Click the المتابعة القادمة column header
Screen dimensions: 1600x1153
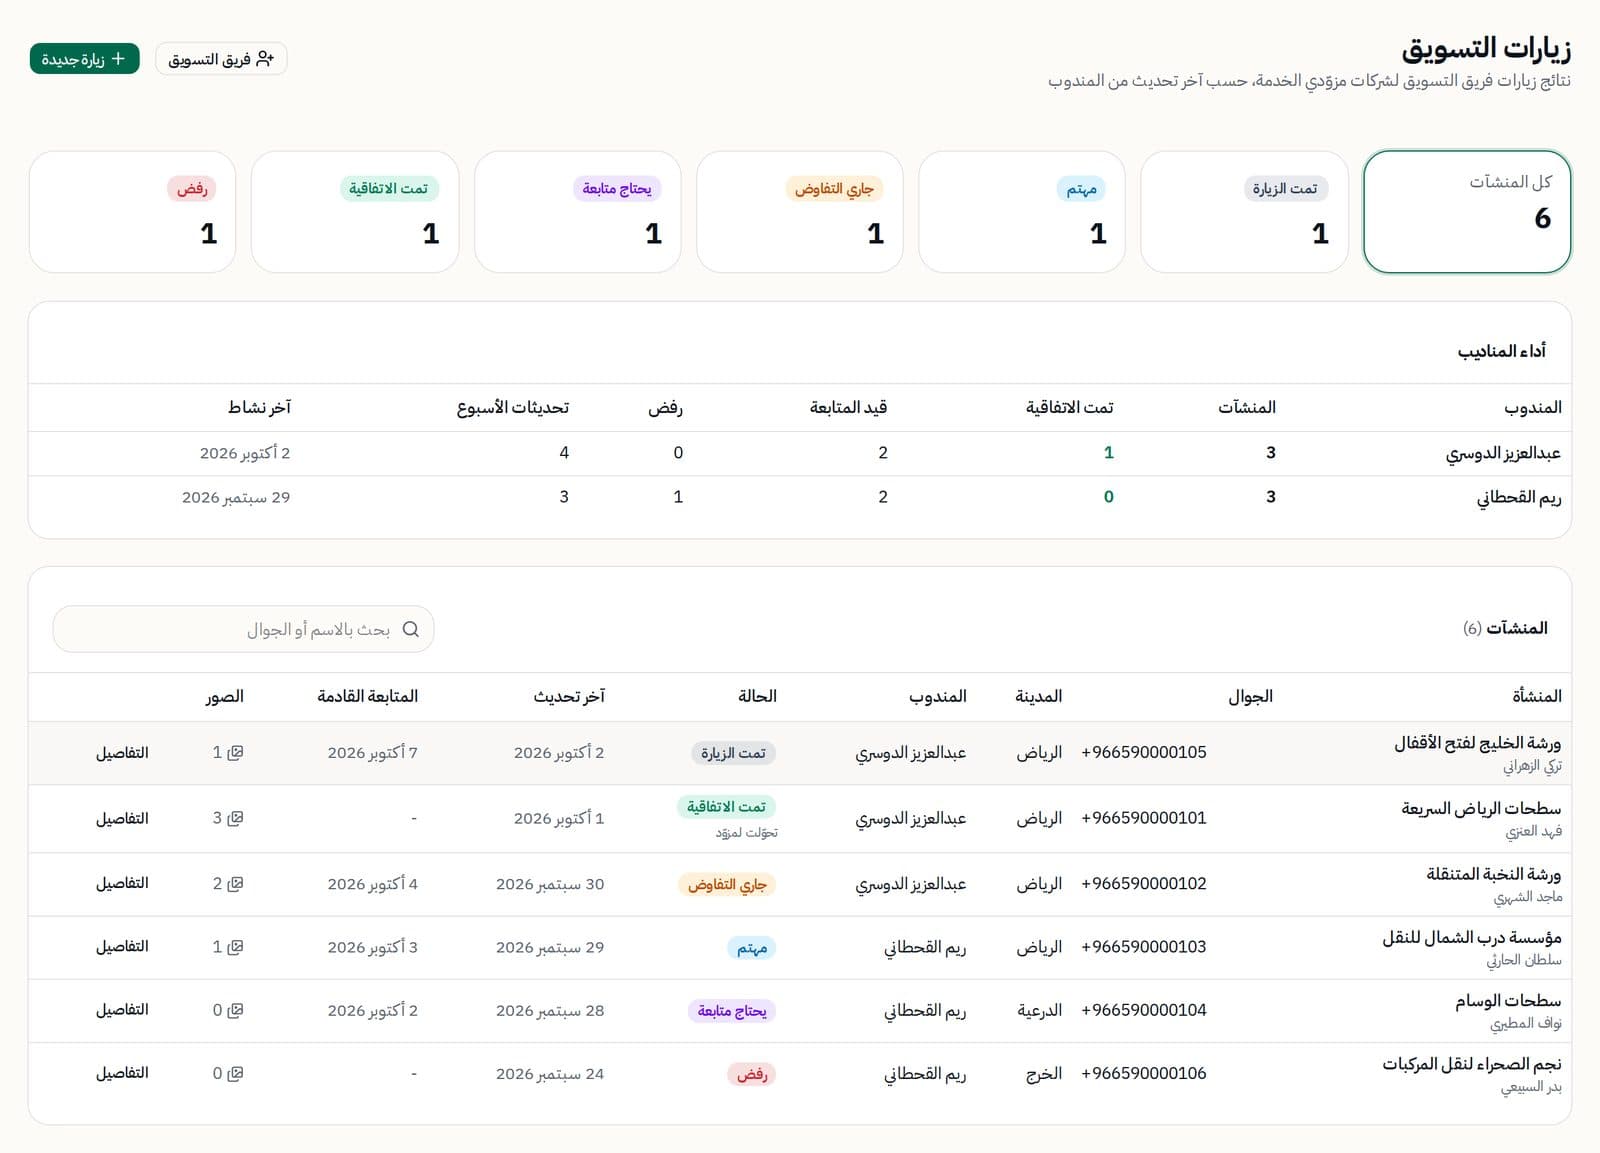368,696
